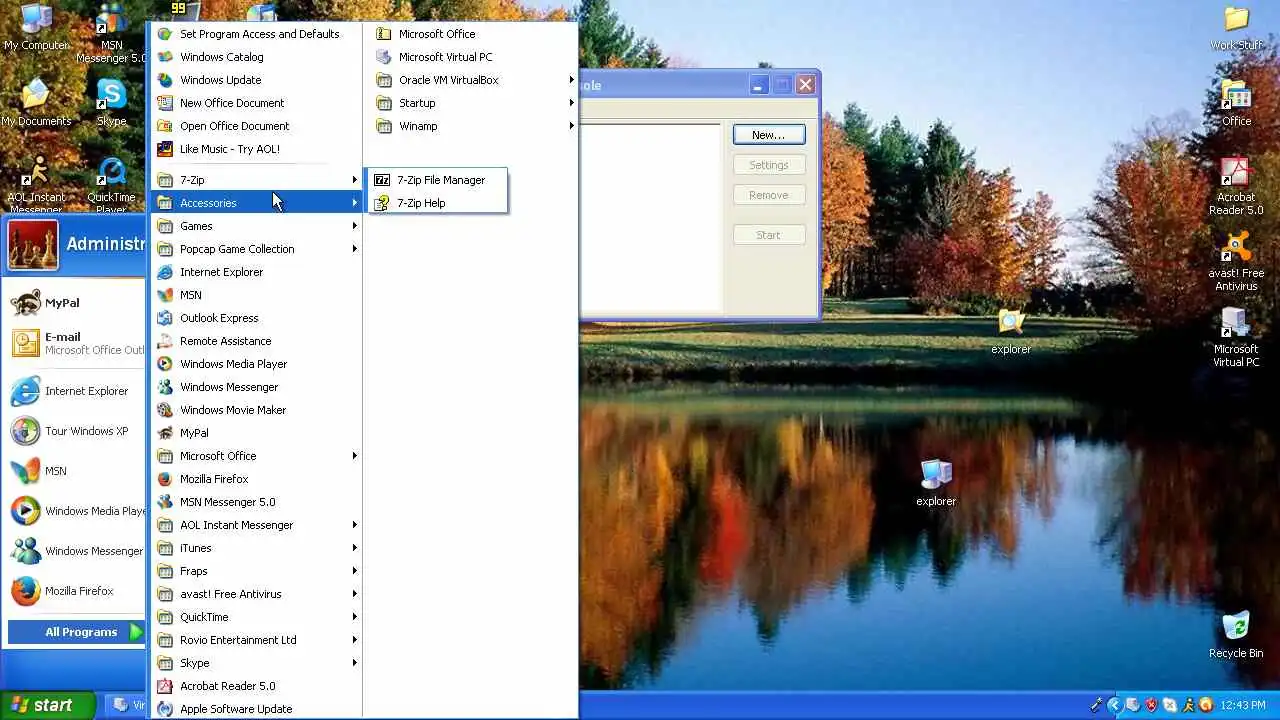Click the MSN Messenger 5.0 menu icon
Viewport: 1280px width, 720px height.
[x=165, y=502]
